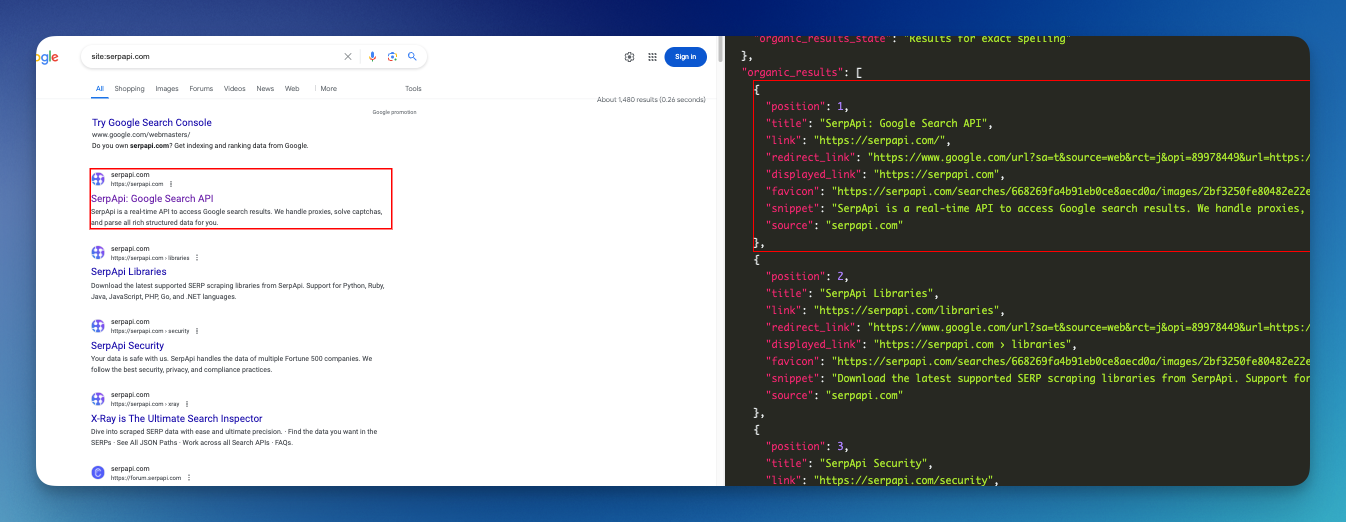Click the X-Ray result snippet text
Screen dimensions: 1346x522
pyautogui.click(x=234, y=437)
